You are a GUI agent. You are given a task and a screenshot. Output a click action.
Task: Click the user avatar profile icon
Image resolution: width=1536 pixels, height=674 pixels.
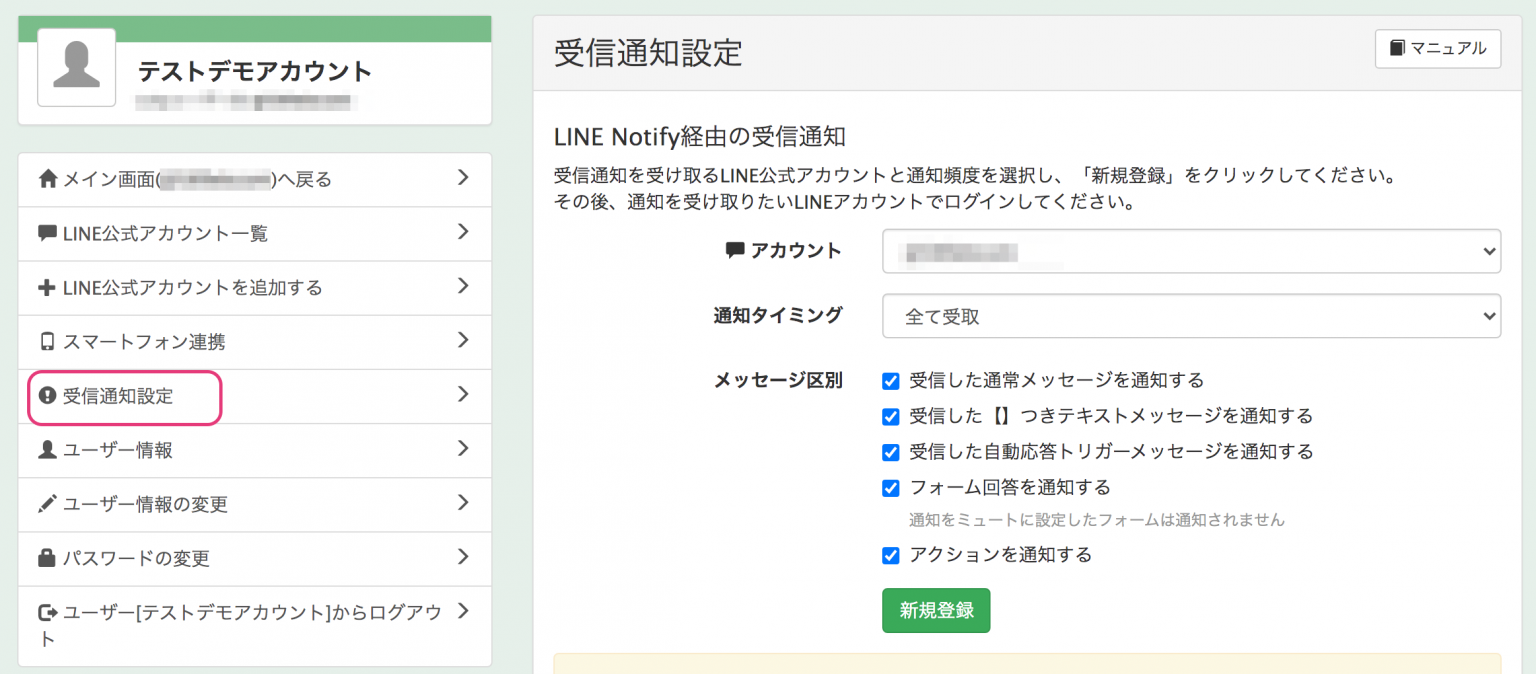[x=76, y=67]
